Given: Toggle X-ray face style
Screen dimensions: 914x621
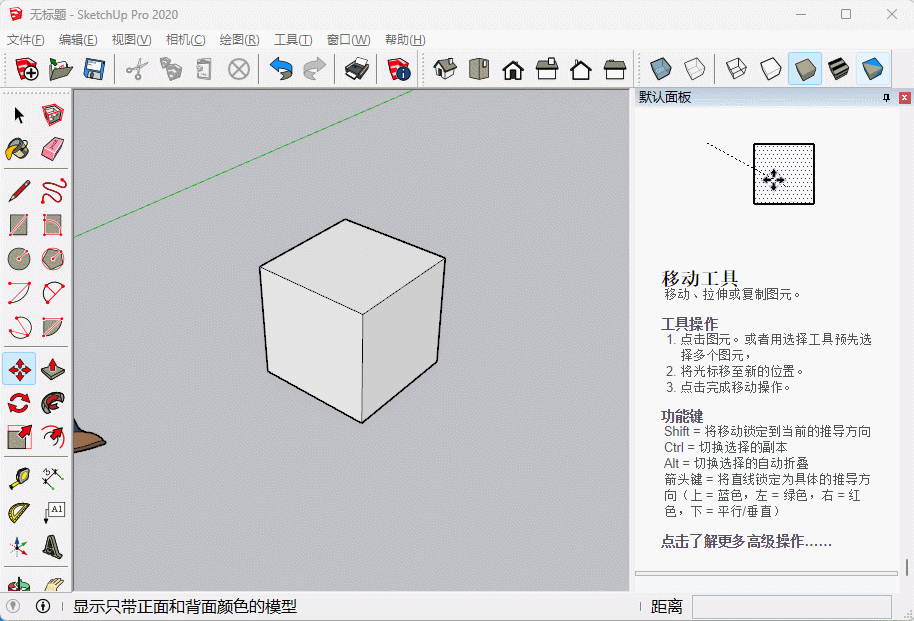Looking at the screenshot, I should 660,69.
